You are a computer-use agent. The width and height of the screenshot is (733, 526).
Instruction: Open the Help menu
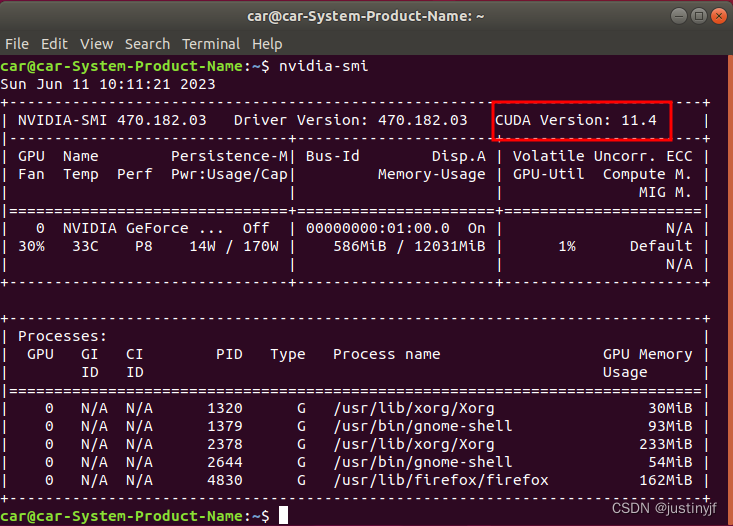tap(267, 44)
